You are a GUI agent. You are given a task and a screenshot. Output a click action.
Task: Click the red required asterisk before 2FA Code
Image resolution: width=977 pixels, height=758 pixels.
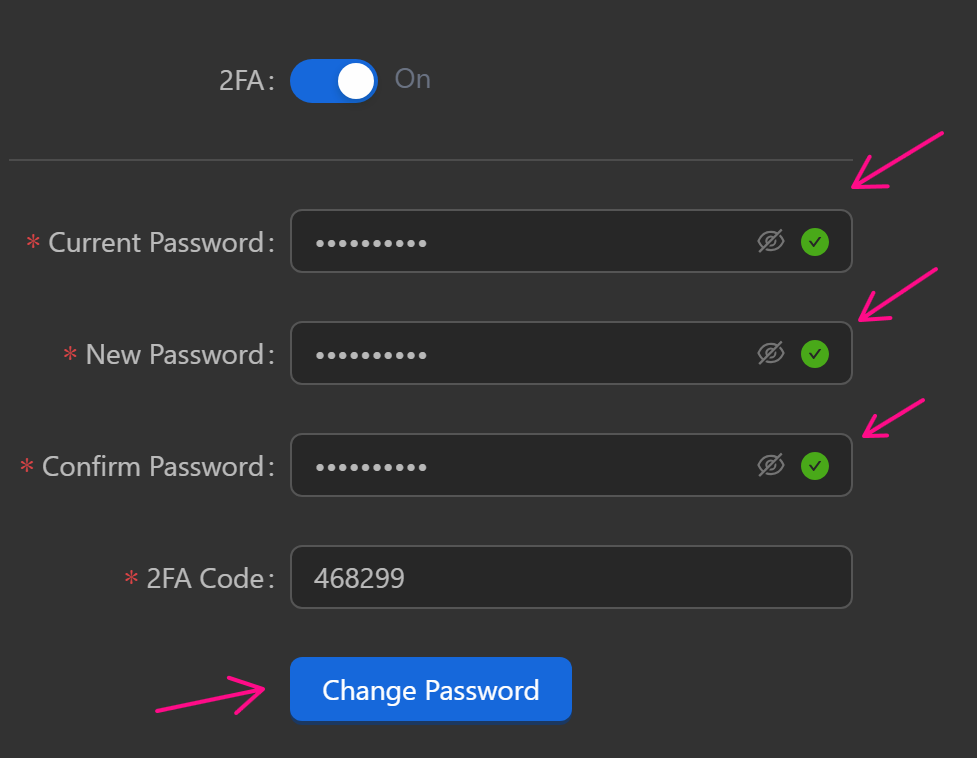point(131,578)
